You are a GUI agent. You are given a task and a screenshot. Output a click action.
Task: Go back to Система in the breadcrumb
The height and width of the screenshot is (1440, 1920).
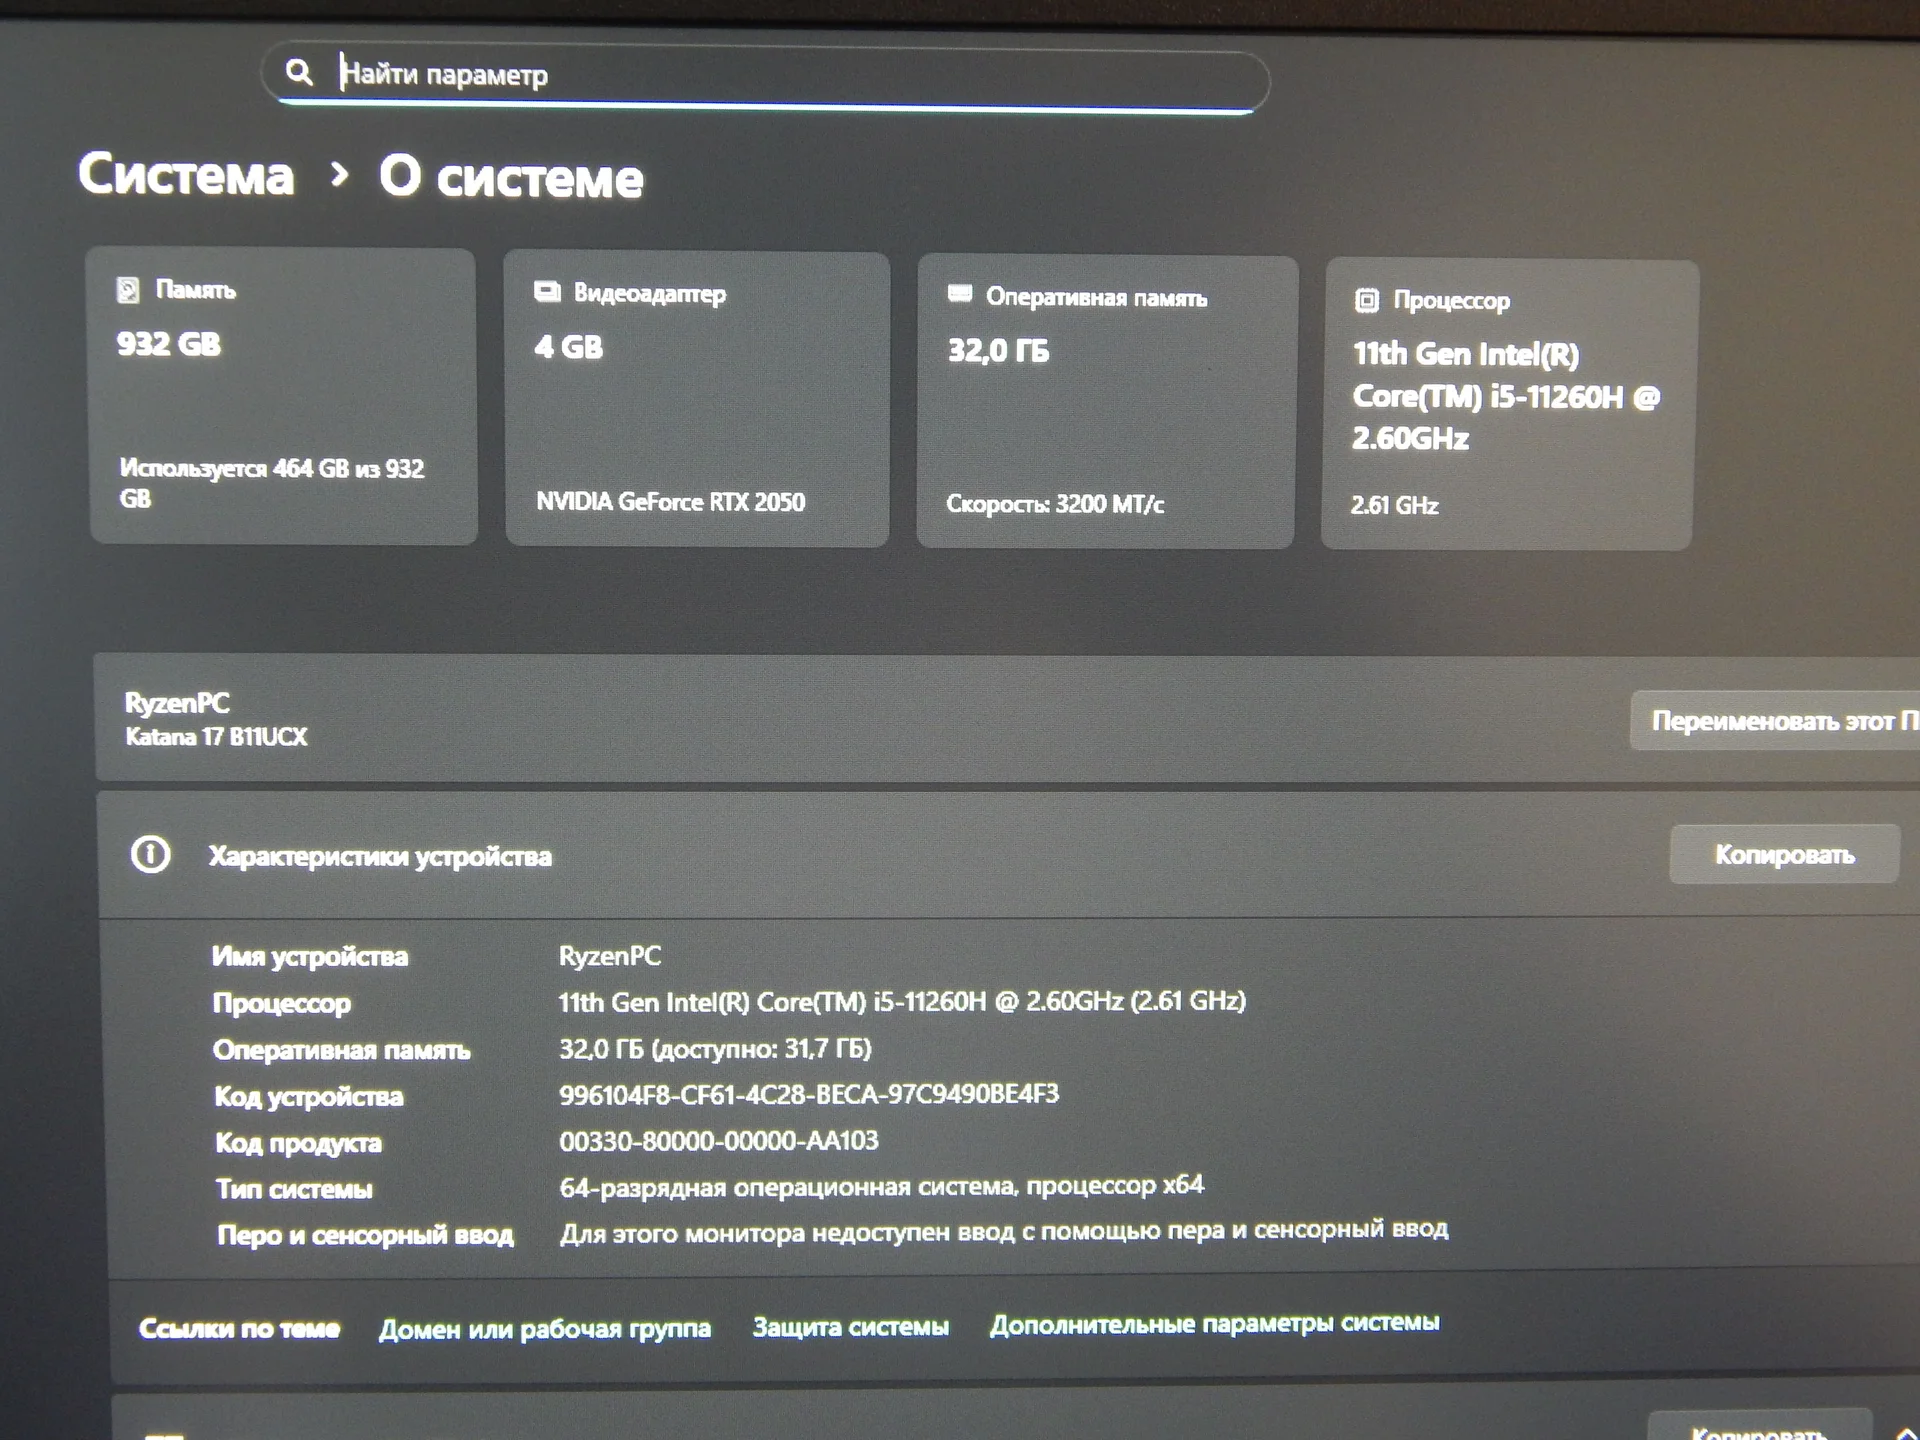(x=186, y=175)
